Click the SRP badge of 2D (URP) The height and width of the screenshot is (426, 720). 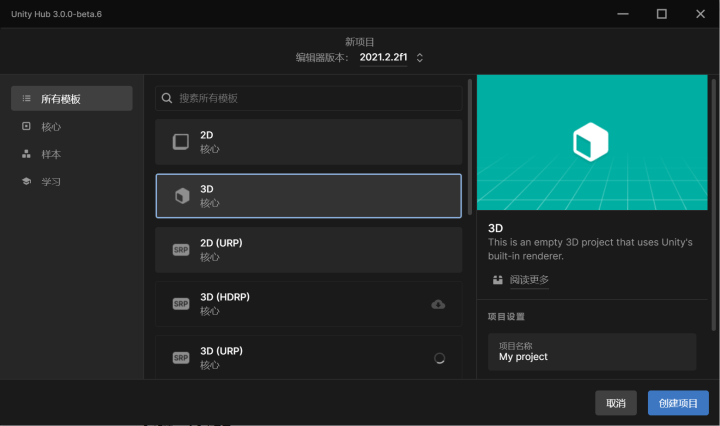click(181, 250)
